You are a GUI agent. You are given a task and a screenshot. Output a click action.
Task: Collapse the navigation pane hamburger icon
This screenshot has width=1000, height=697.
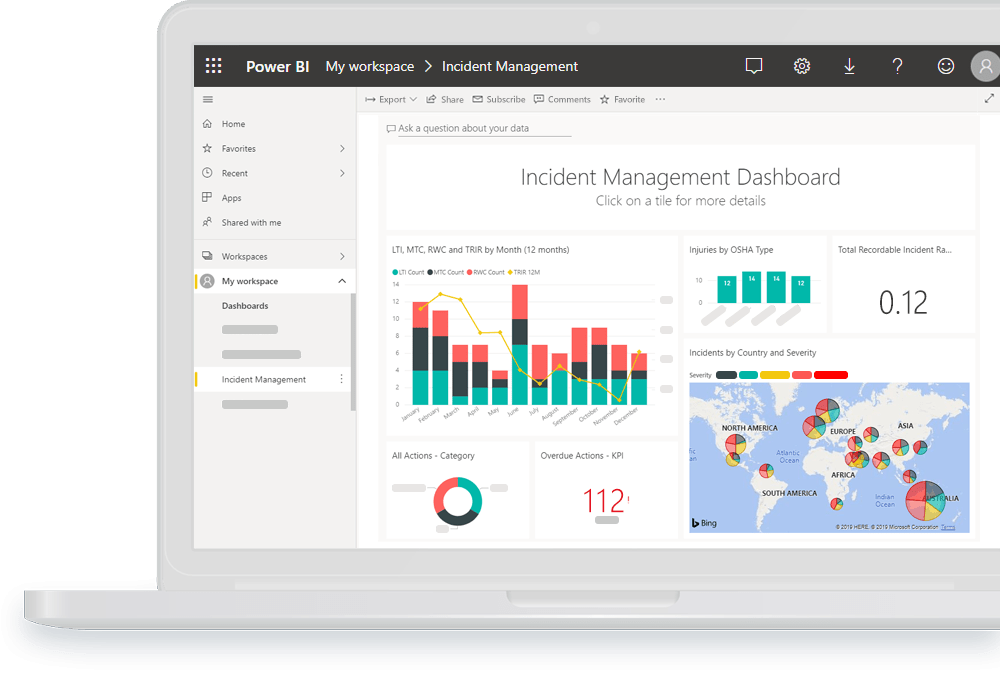click(x=208, y=99)
